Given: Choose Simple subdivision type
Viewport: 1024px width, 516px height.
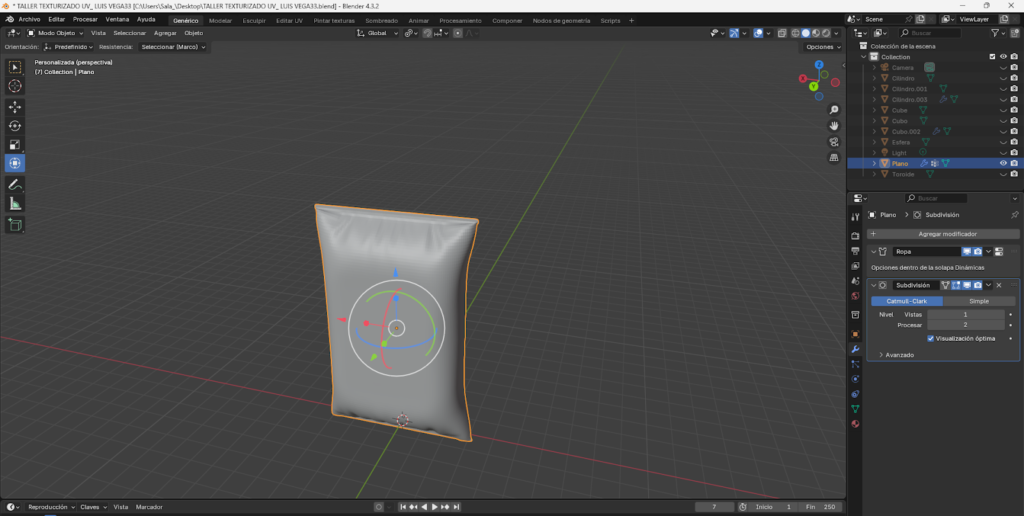Looking at the screenshot, I should click(979, 301).
